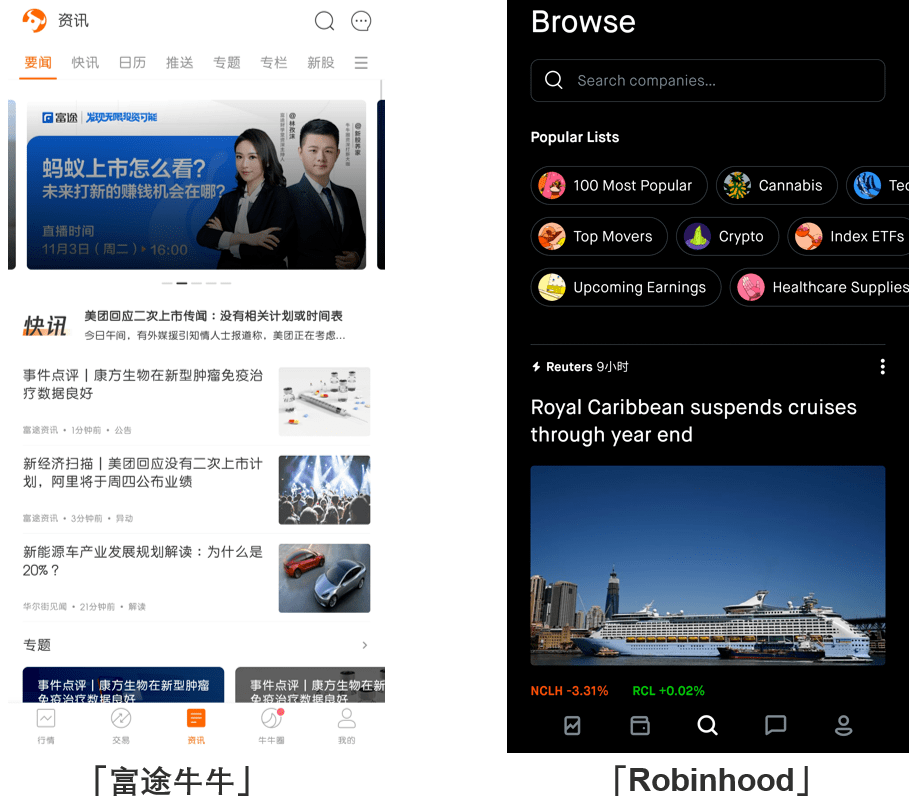The image size is (909, 799).
Task: Click the Crypto list purple icon
Action: coord(697,237)
